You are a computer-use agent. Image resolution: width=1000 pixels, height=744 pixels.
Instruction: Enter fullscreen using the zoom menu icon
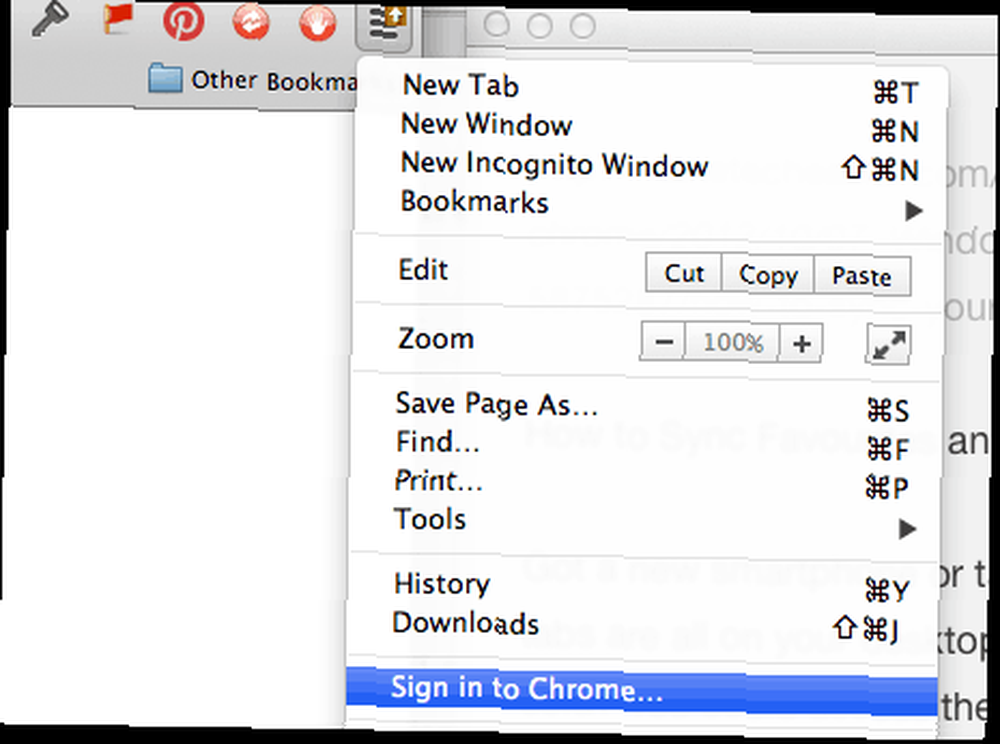888,344
